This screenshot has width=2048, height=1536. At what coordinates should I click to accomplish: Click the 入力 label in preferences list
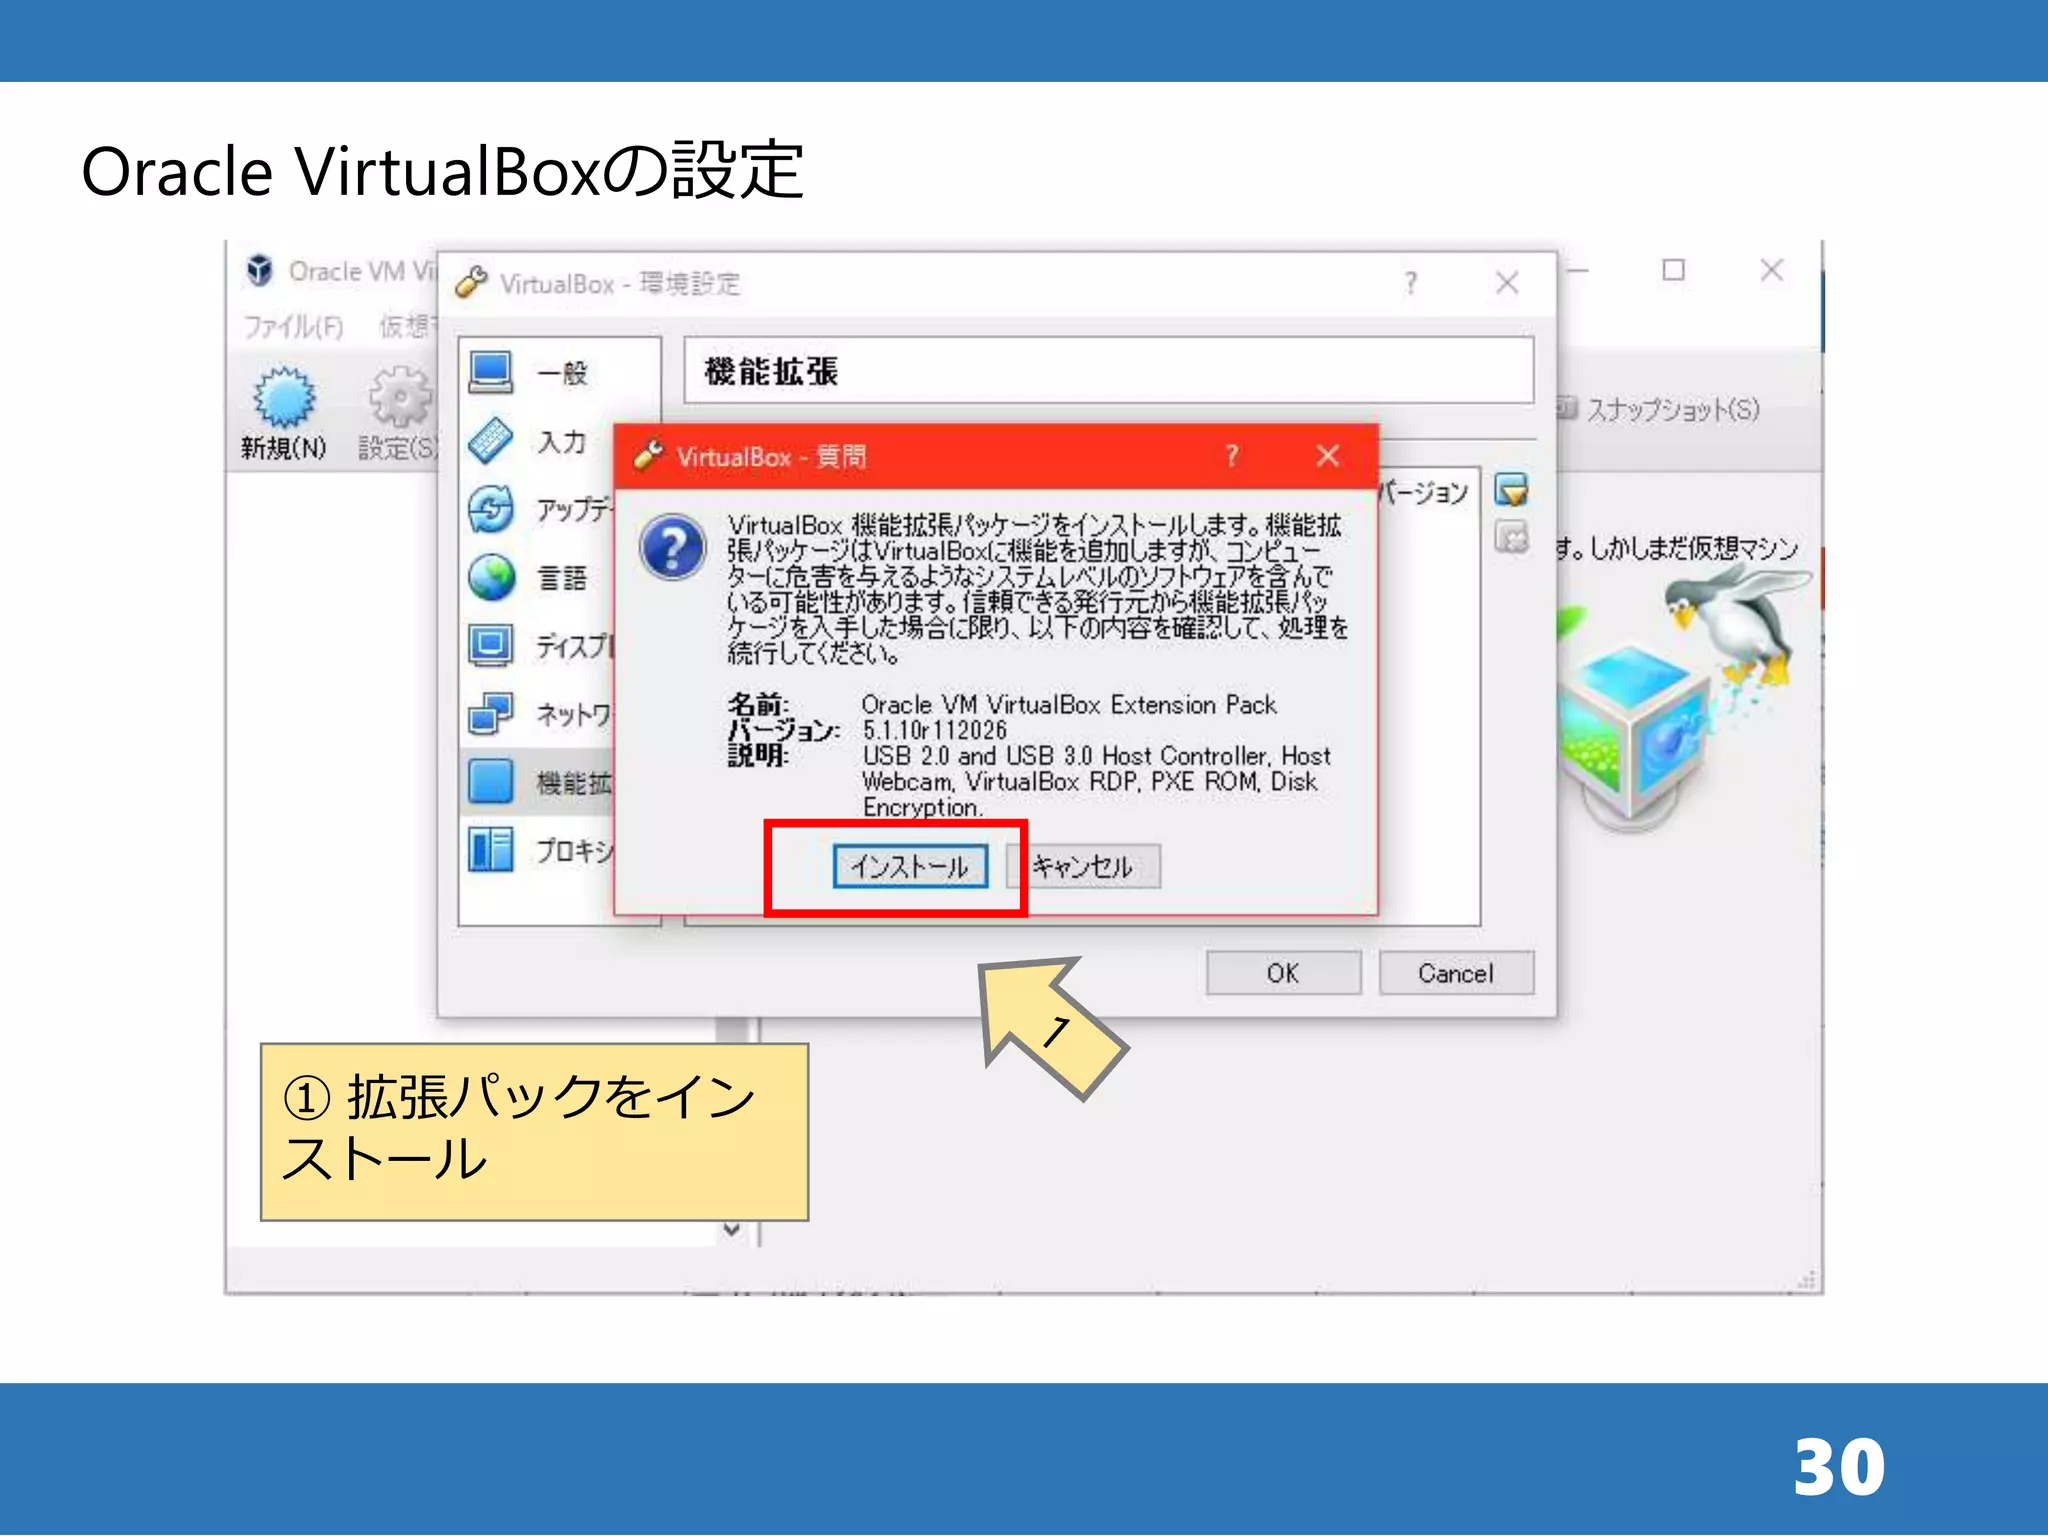(x=562, y=441)
